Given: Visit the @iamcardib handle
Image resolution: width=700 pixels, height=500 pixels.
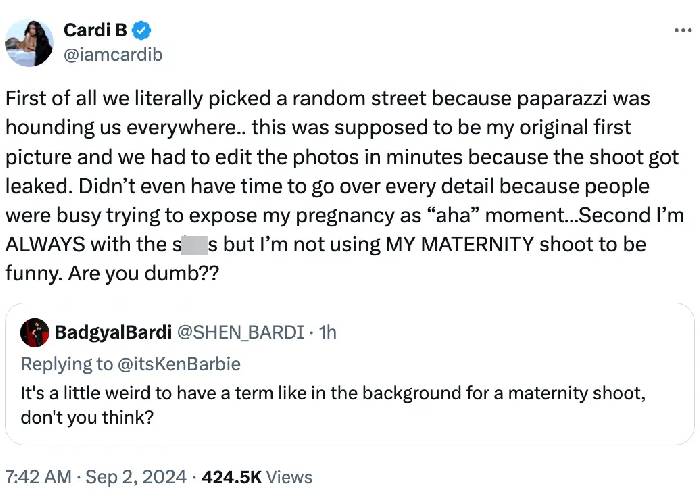Looking at the screenshot, I should click(112, 54).
